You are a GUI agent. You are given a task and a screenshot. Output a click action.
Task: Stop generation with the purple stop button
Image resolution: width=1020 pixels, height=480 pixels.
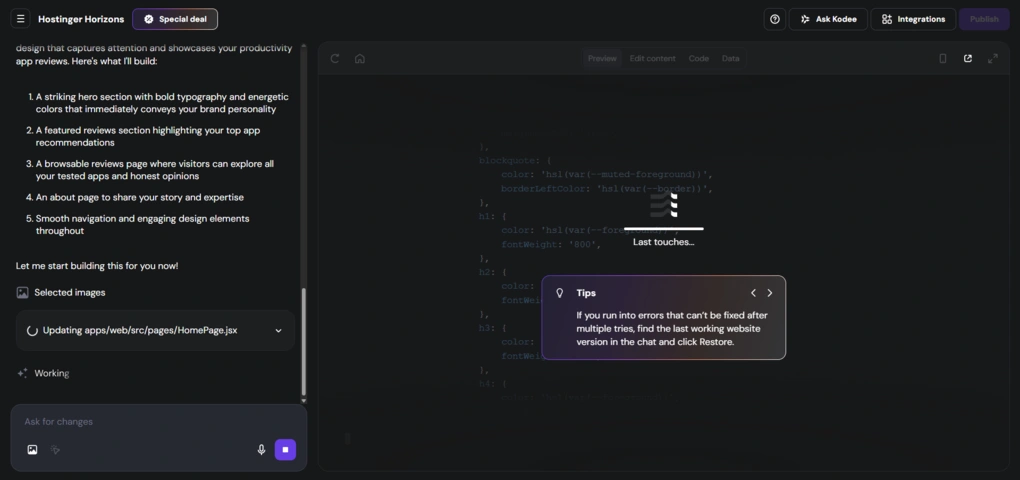(285, 449)
